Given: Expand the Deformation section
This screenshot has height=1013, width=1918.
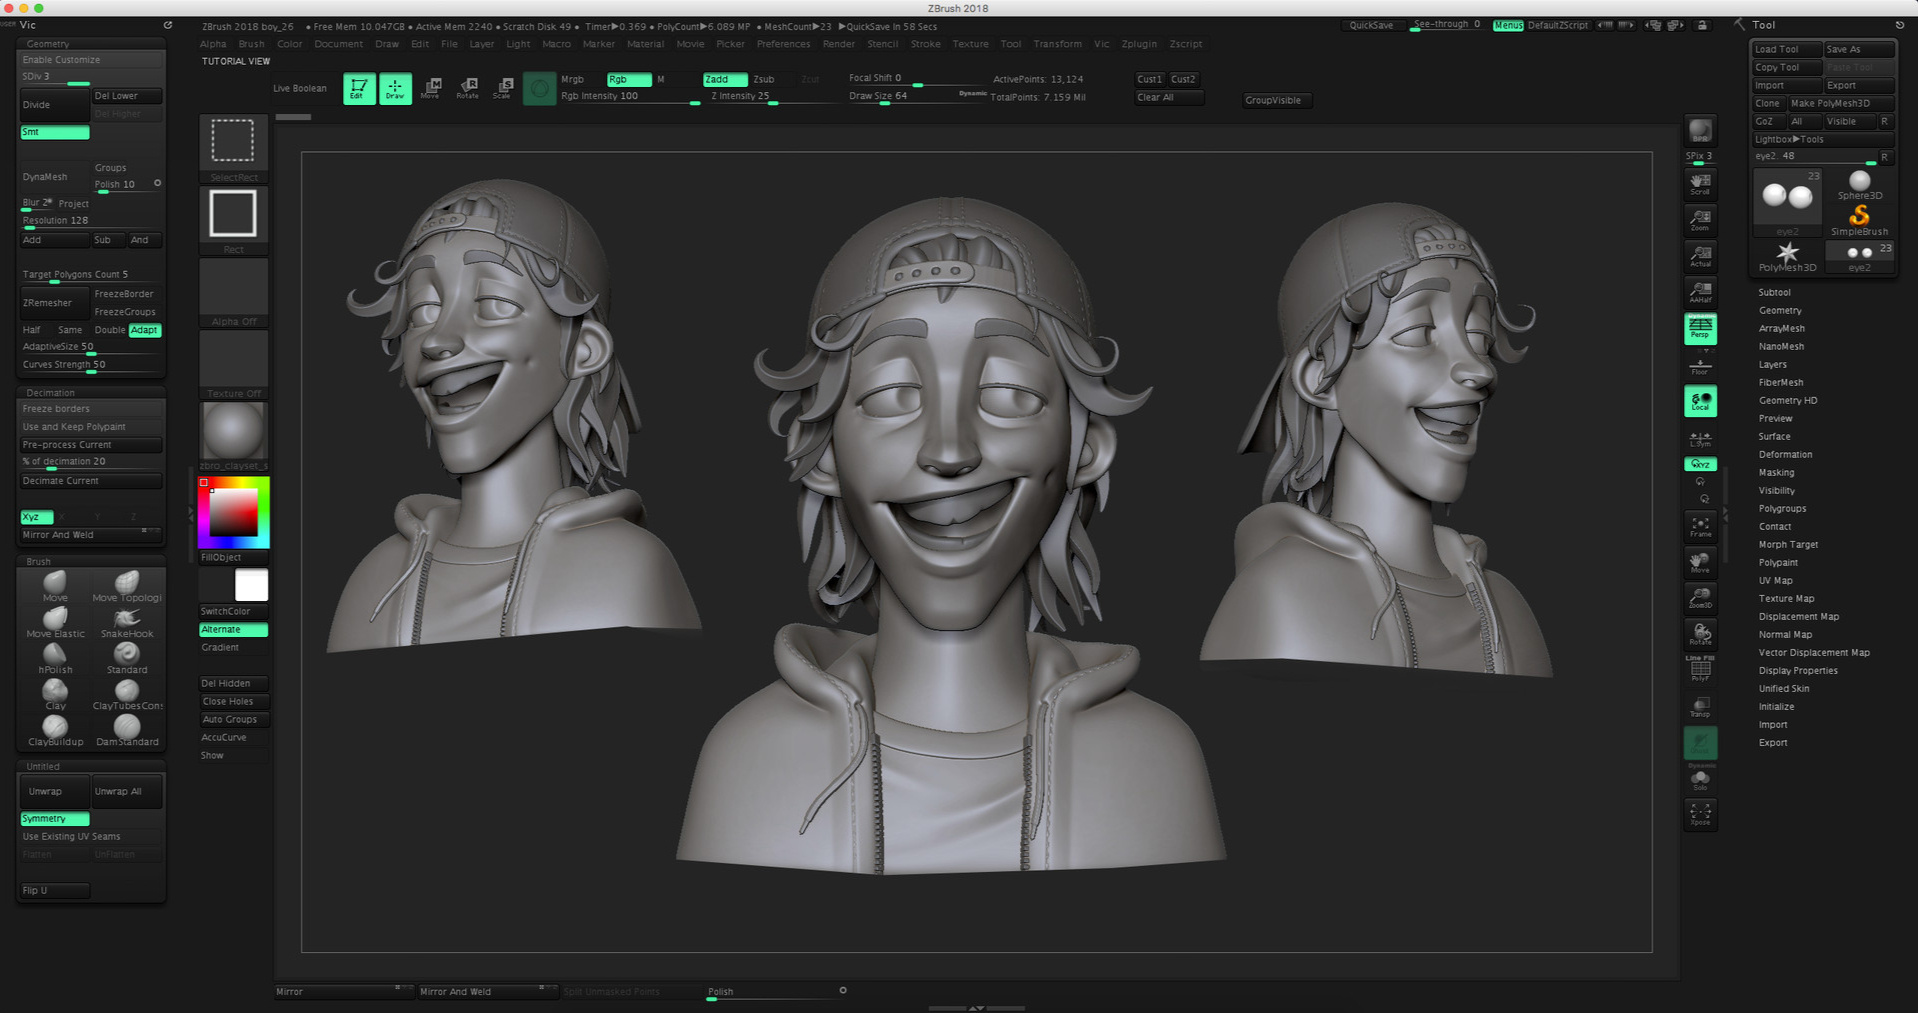Looking at the screenshot, I should click(1785, 454).
